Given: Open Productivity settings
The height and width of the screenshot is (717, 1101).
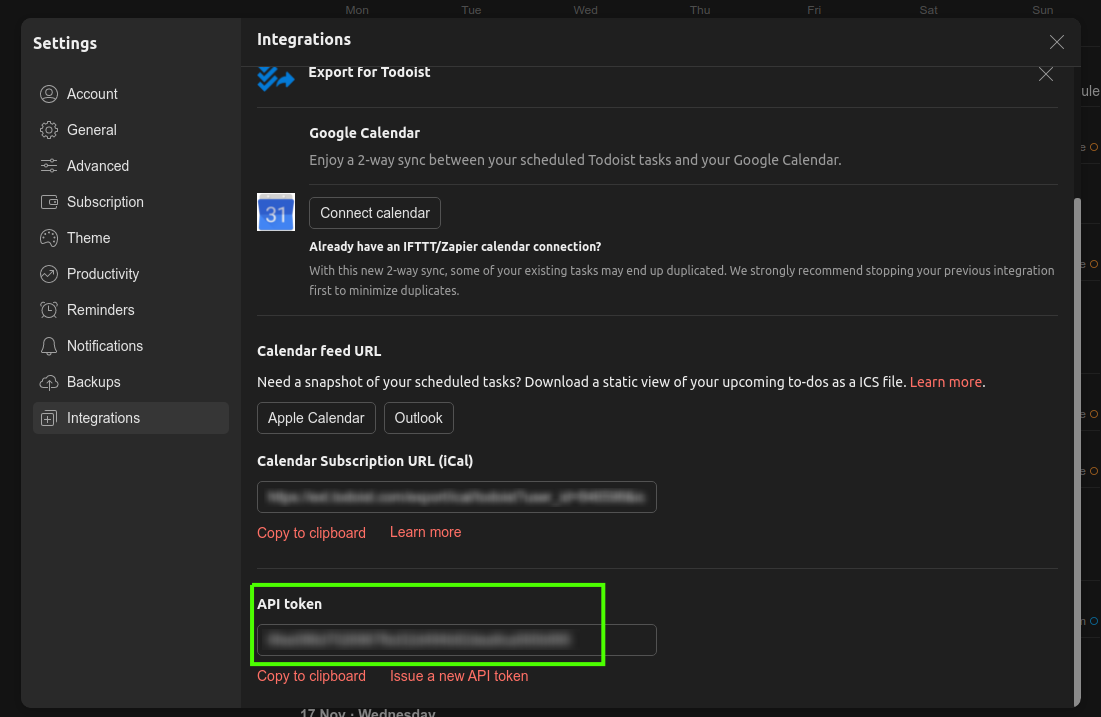Looking at the screenshot, I should pos(131,274).
